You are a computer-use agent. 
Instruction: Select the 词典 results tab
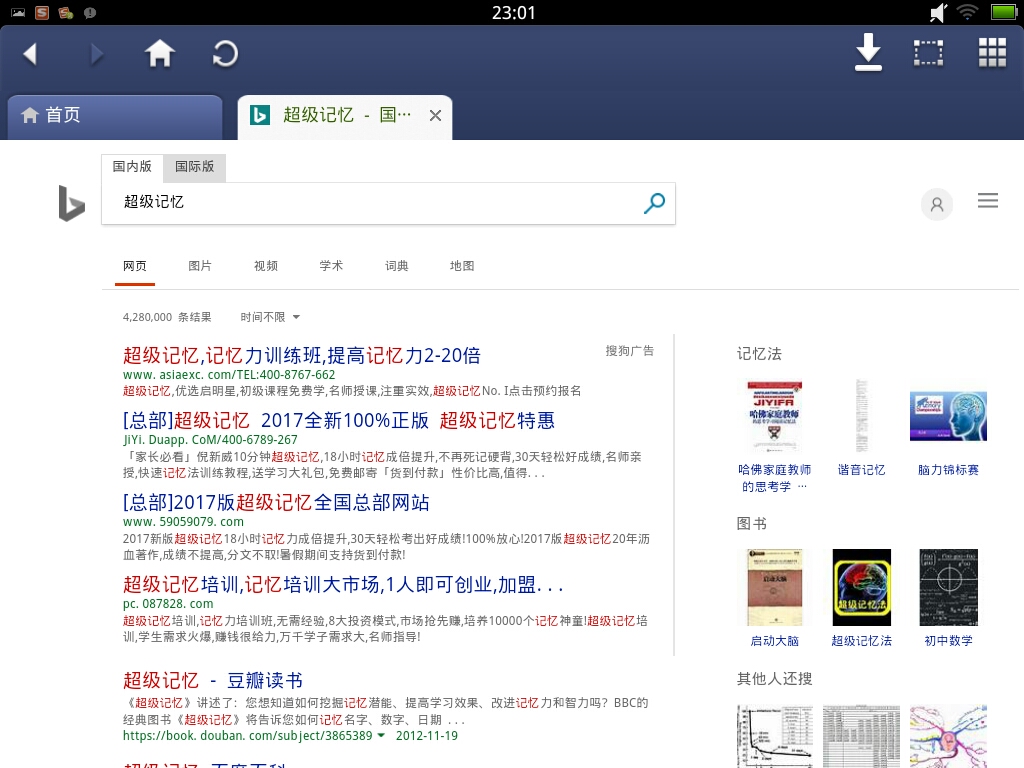click(396, 266)
